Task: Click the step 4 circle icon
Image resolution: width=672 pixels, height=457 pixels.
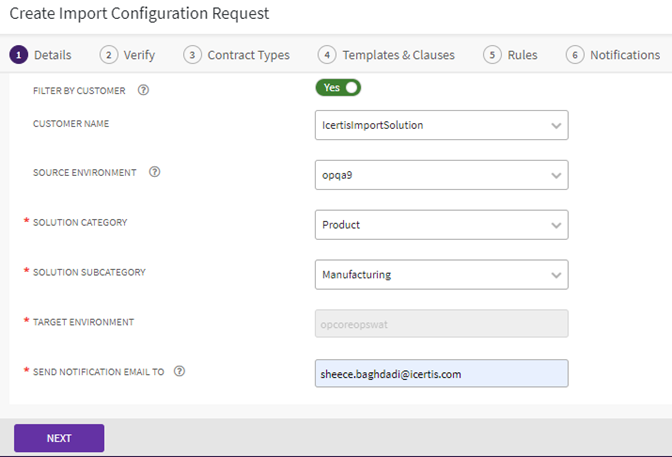Action: point(327,55)
